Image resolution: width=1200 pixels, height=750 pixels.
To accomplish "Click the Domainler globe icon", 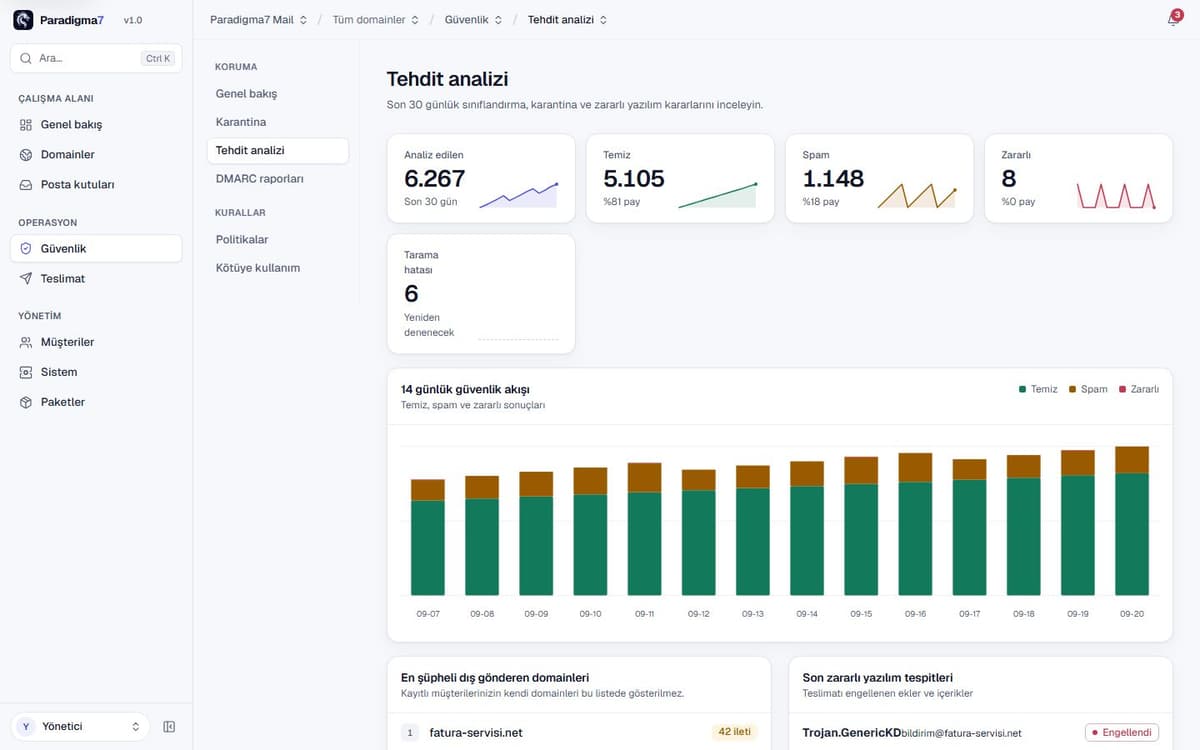I will pyautogui.click(x=26, y=155).
